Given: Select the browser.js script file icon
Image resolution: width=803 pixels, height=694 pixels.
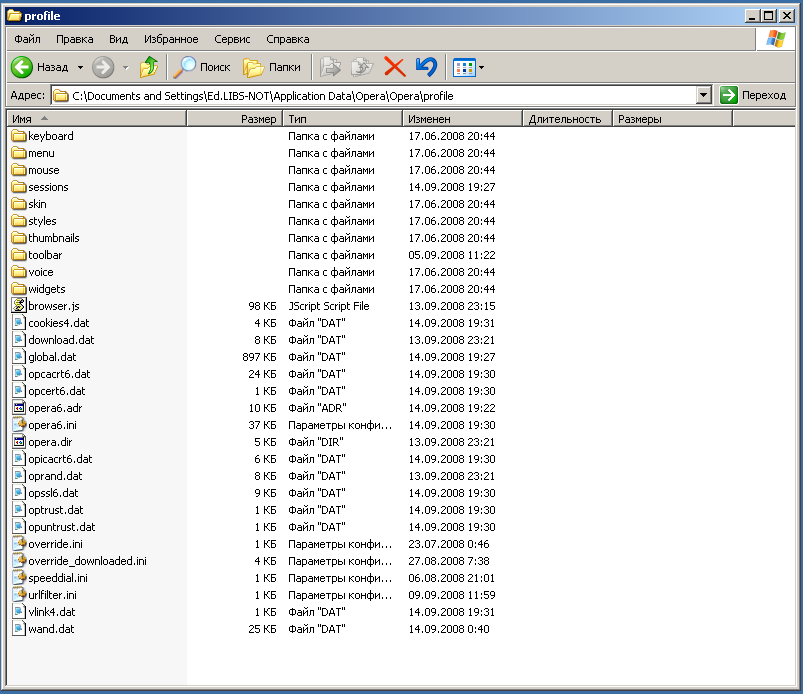Looking at the screenshot, I should (19, 306).
